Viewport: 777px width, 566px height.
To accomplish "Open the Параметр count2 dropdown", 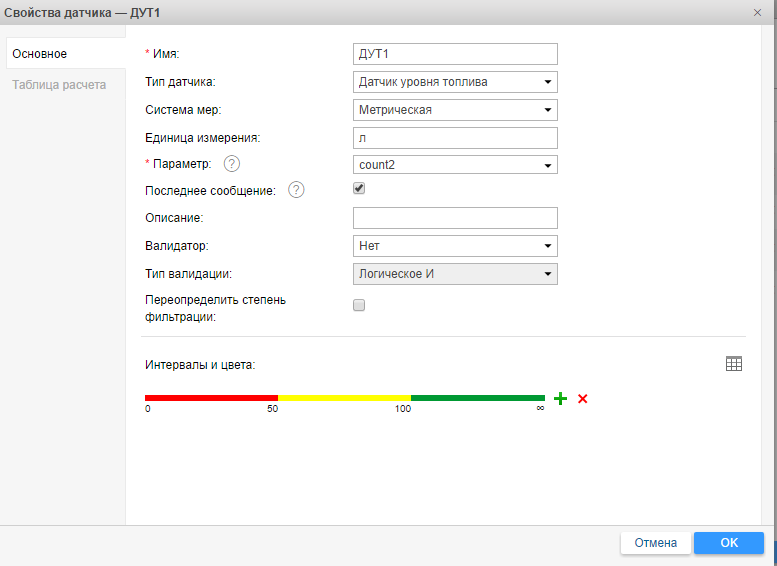I will pyautogui.click(x=455, y=165).
